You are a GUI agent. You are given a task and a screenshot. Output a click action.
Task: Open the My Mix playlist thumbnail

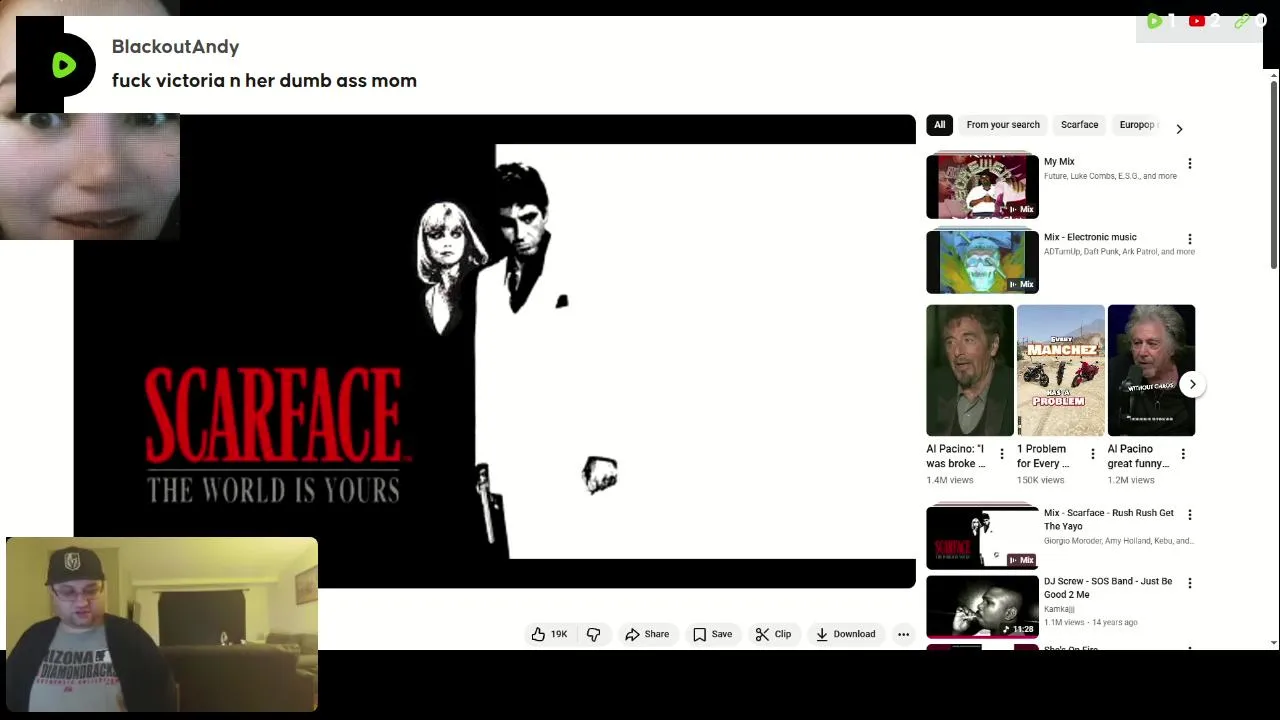982,186
